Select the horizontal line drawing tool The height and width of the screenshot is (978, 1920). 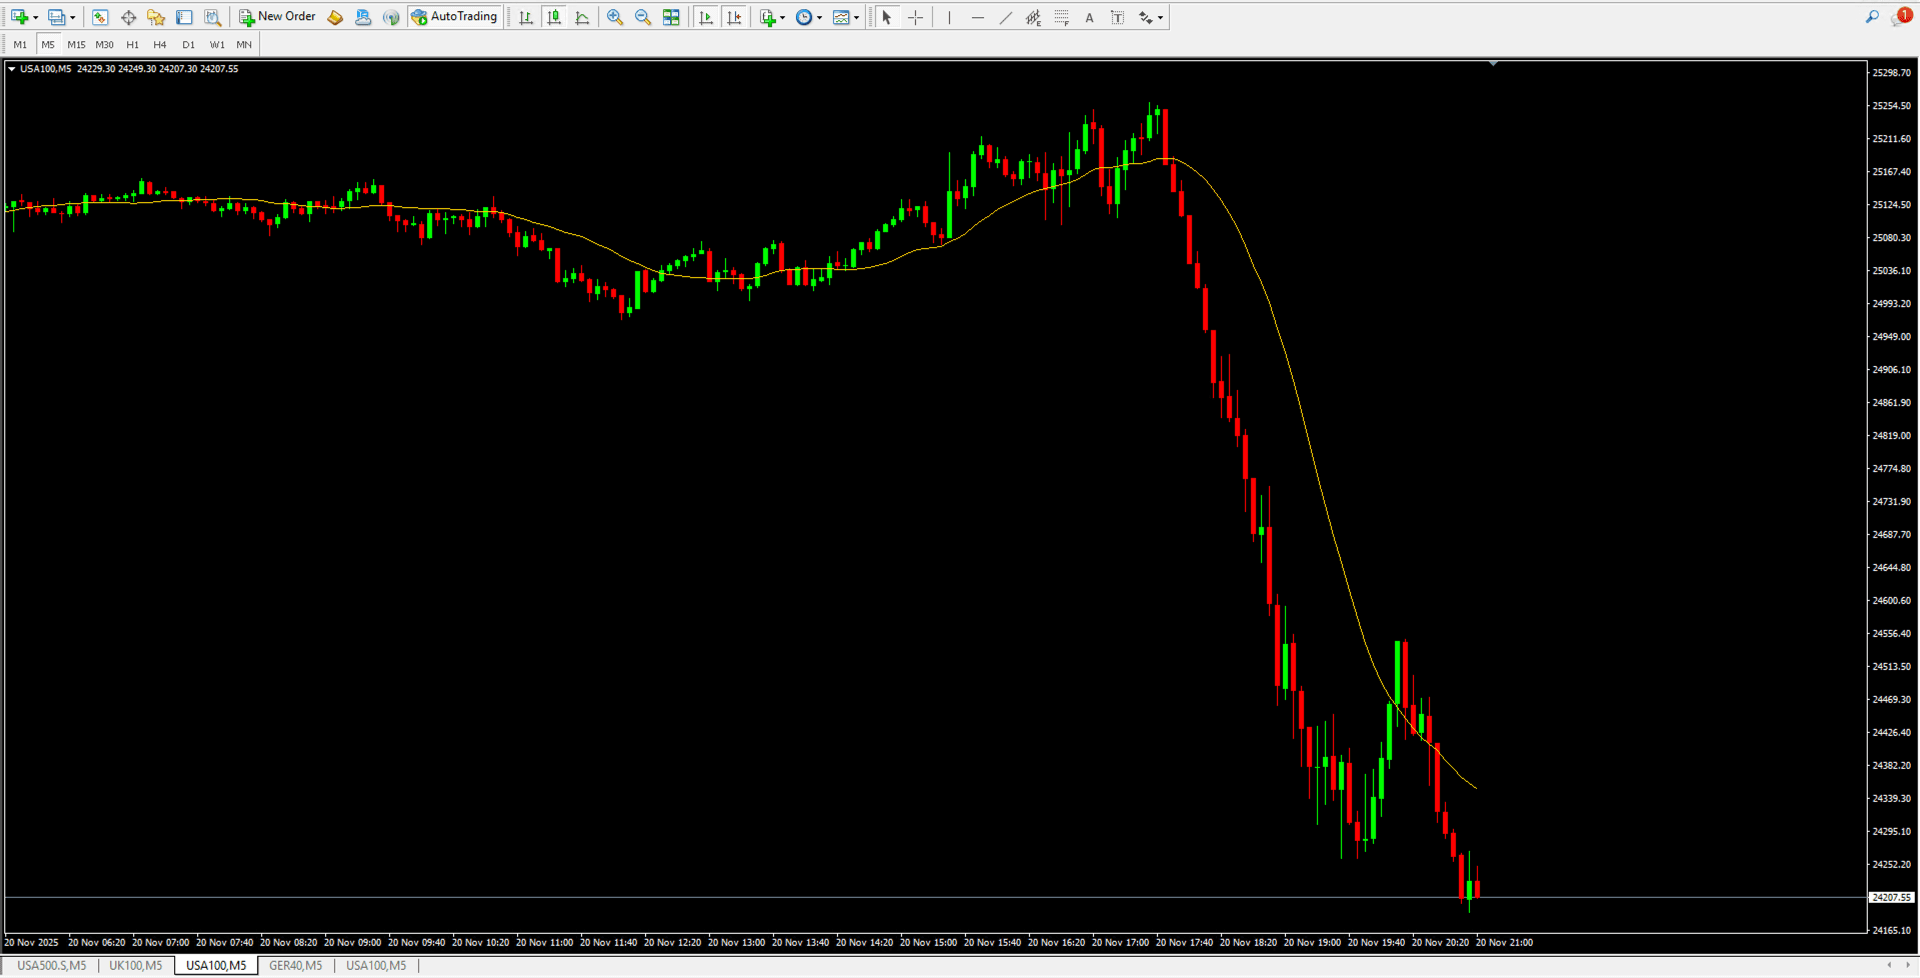coord(977,17)
